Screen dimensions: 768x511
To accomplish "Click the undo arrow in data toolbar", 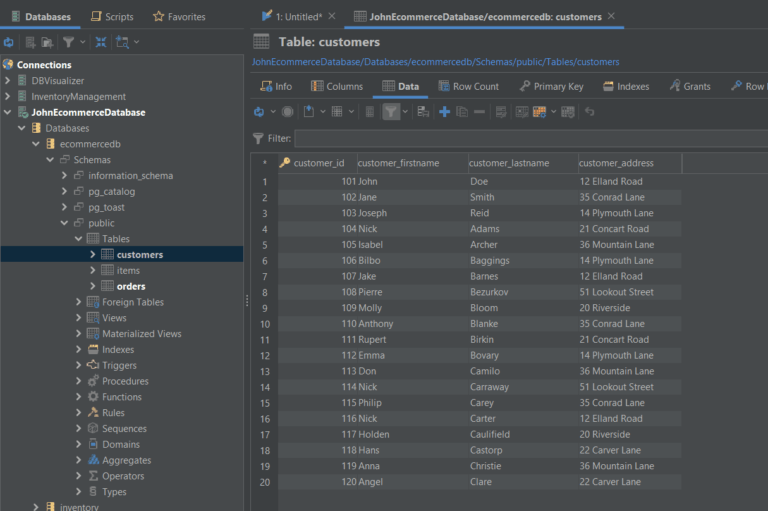I will pos(590,112).
